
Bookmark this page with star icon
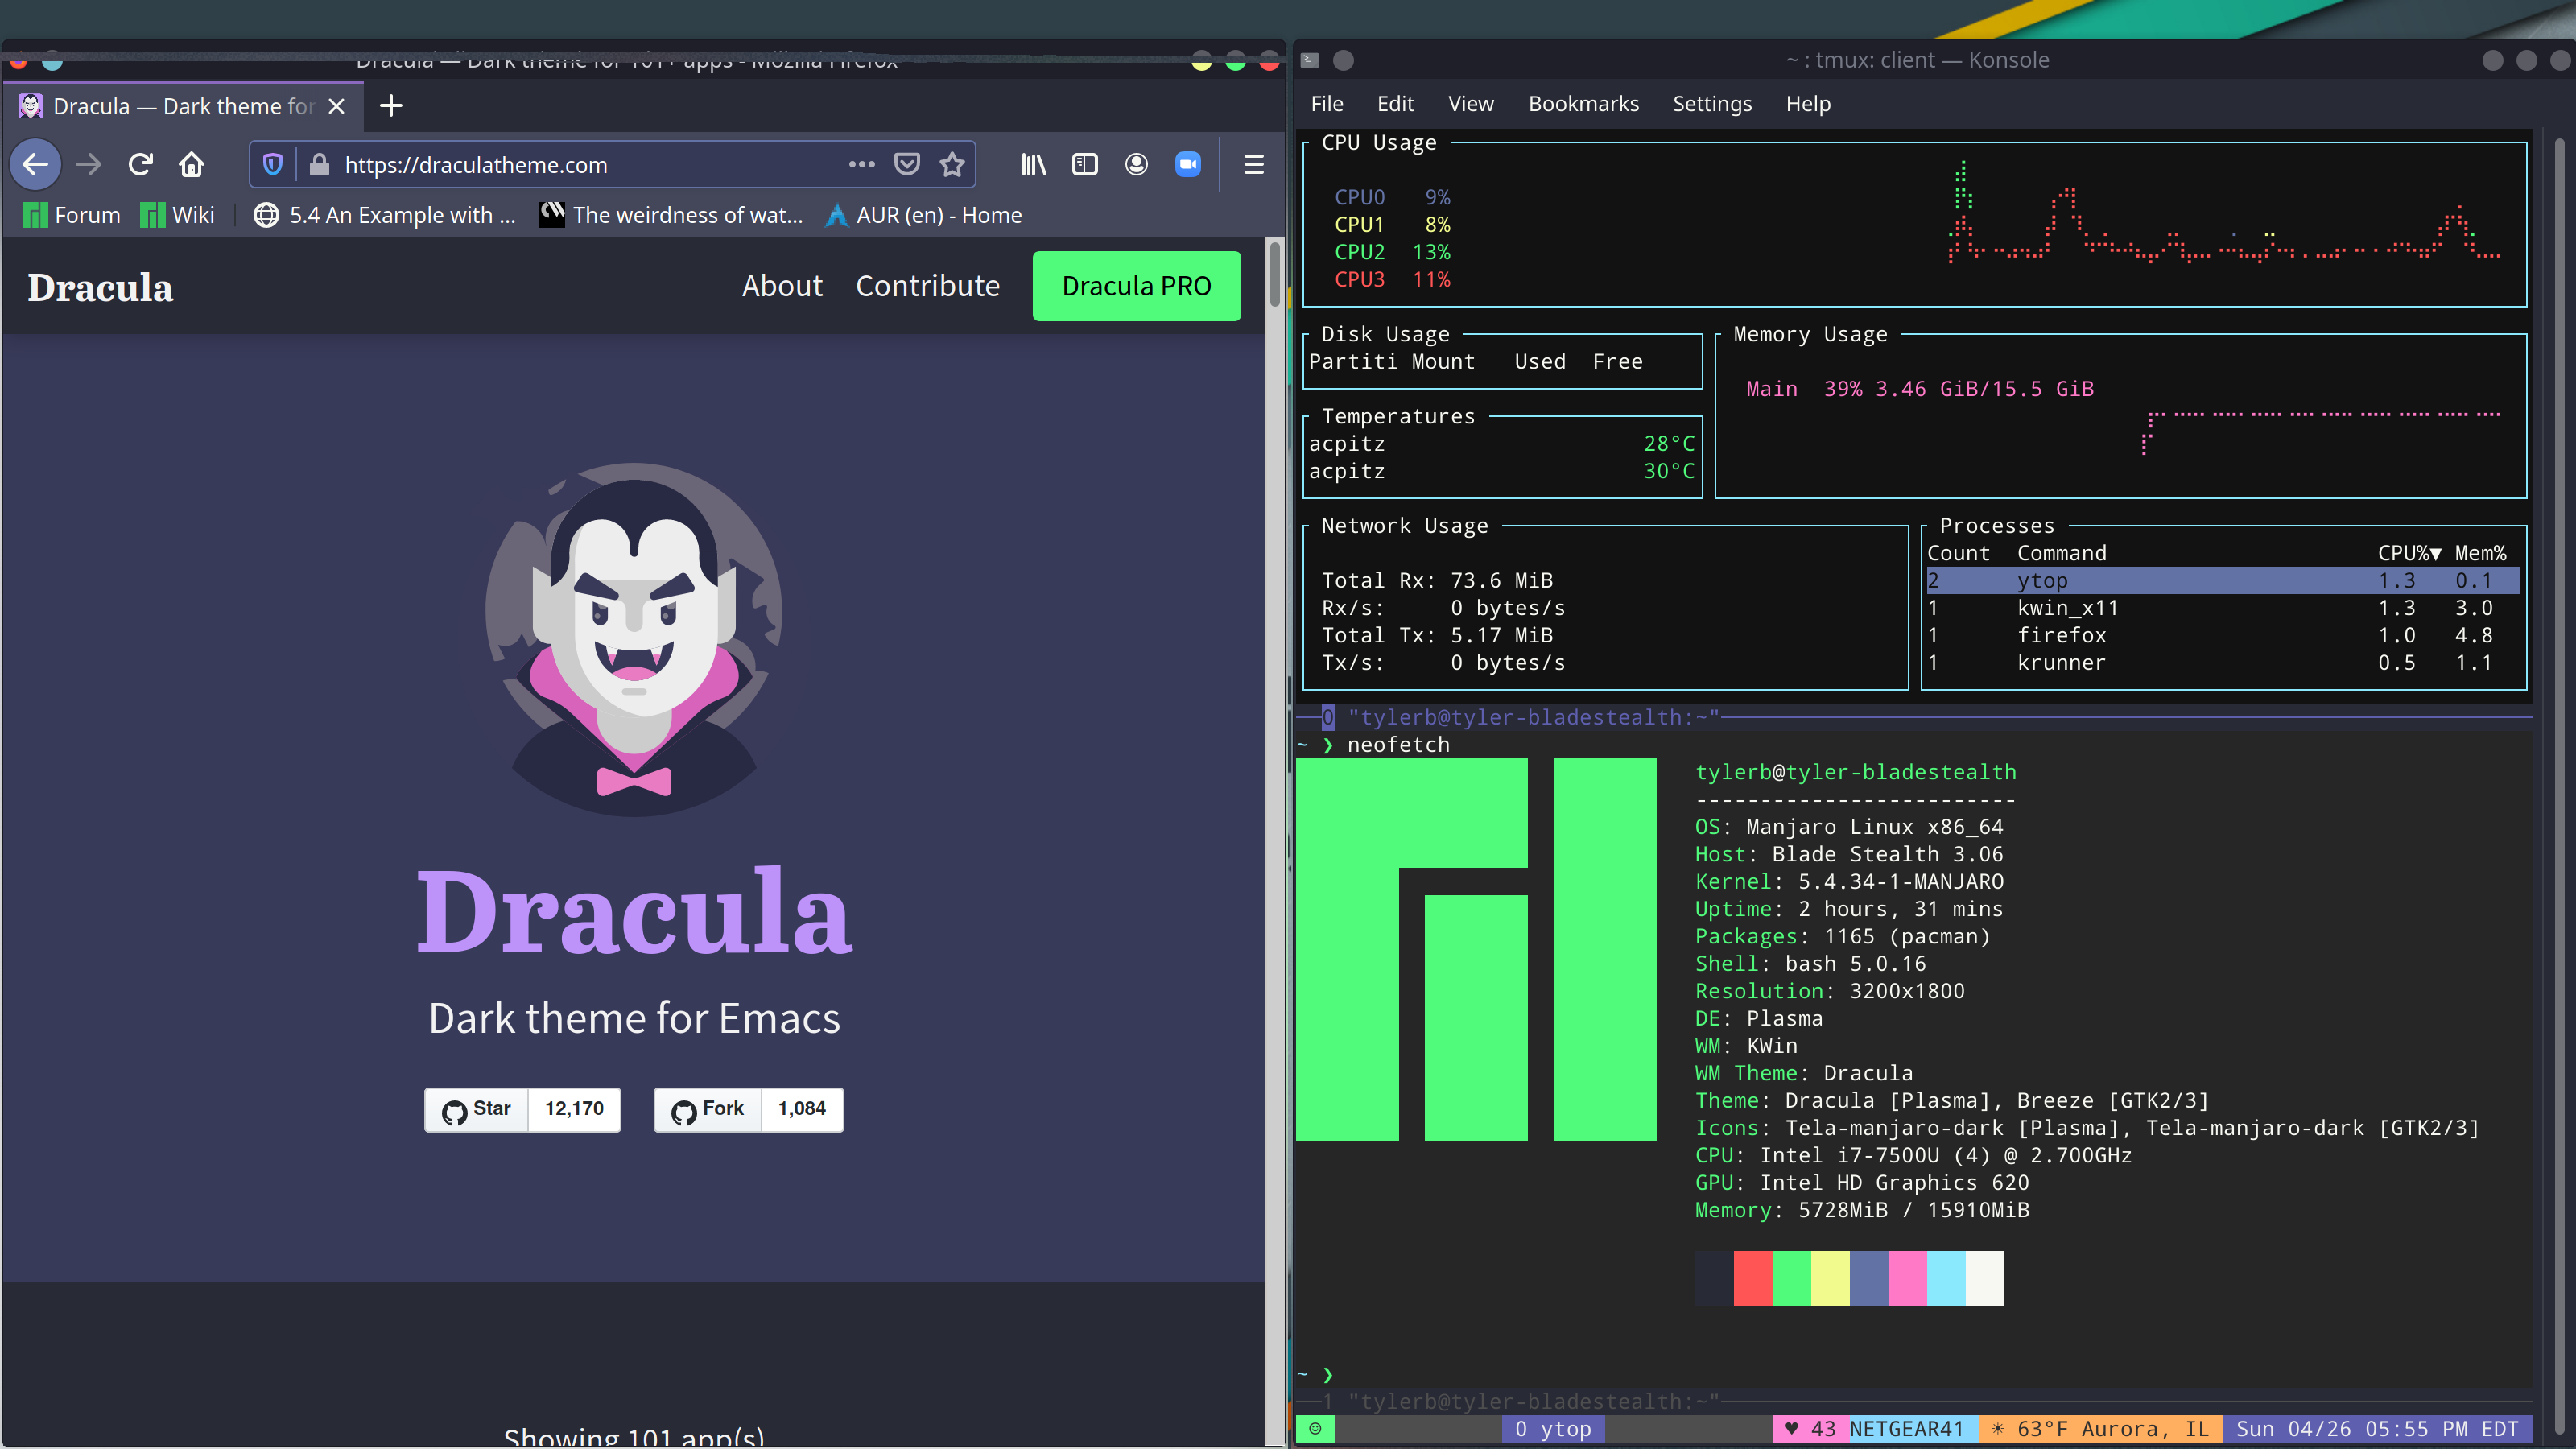tap(952, 165)
